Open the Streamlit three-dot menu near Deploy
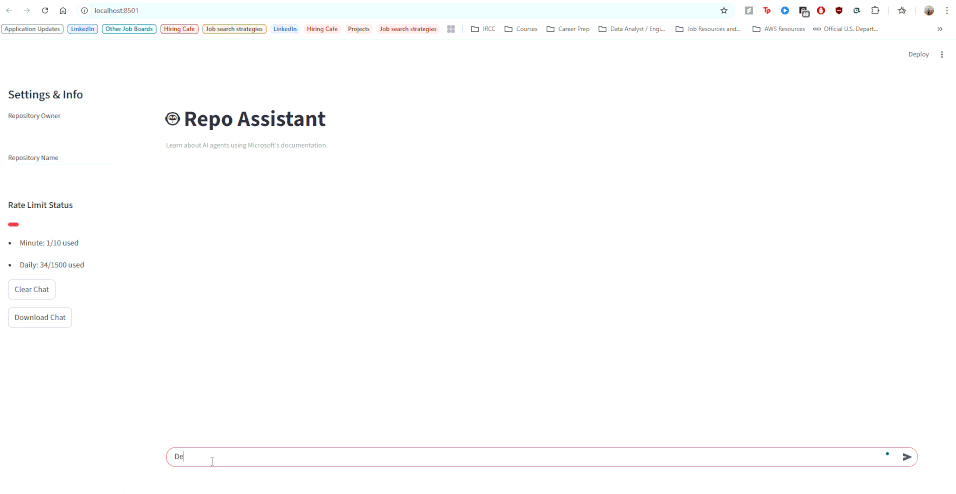This screenshot has width=956, height=494. [x=942, y=55]
